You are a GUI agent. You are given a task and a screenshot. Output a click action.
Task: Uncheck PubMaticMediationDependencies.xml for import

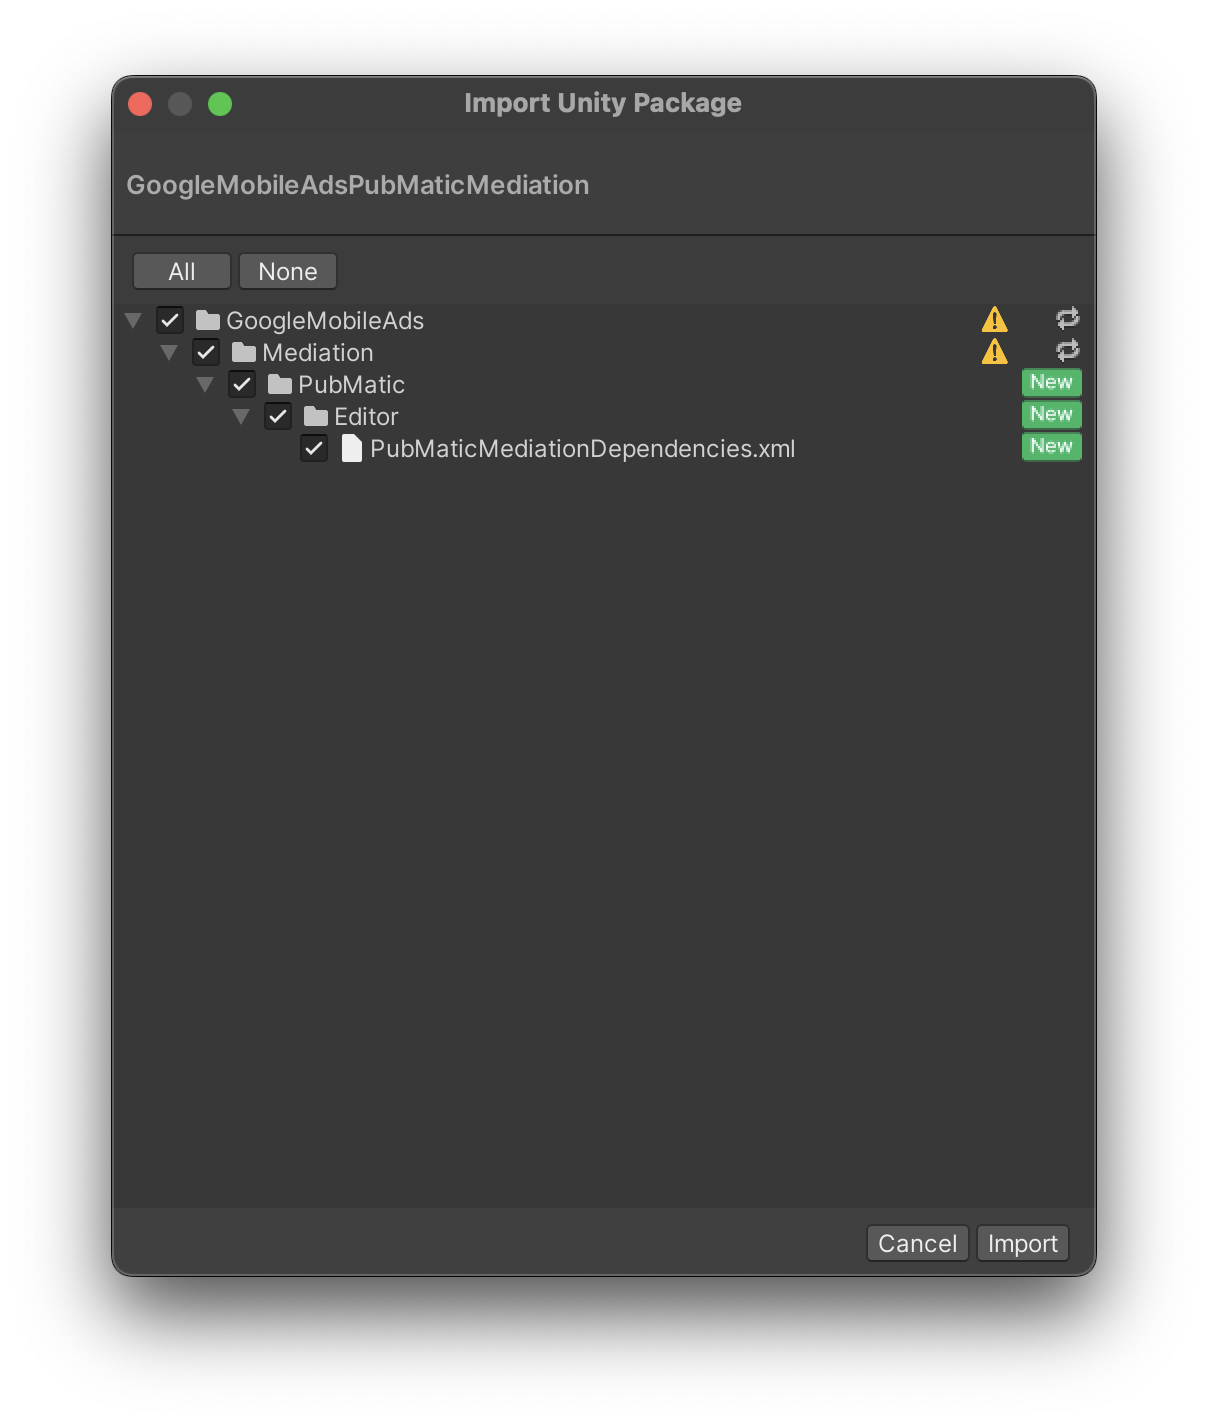[x=314, y=448]
